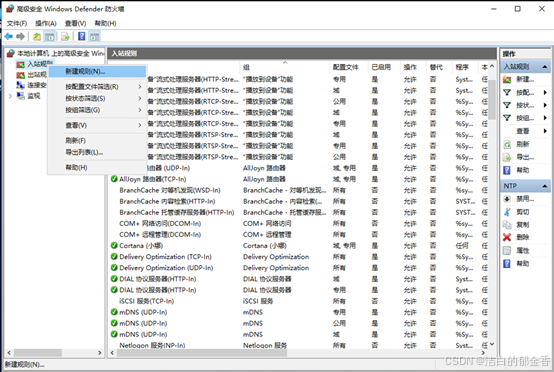
Task: Open 按状态筛选(S) submenu in context menu
Action: [x=97, y=98]
